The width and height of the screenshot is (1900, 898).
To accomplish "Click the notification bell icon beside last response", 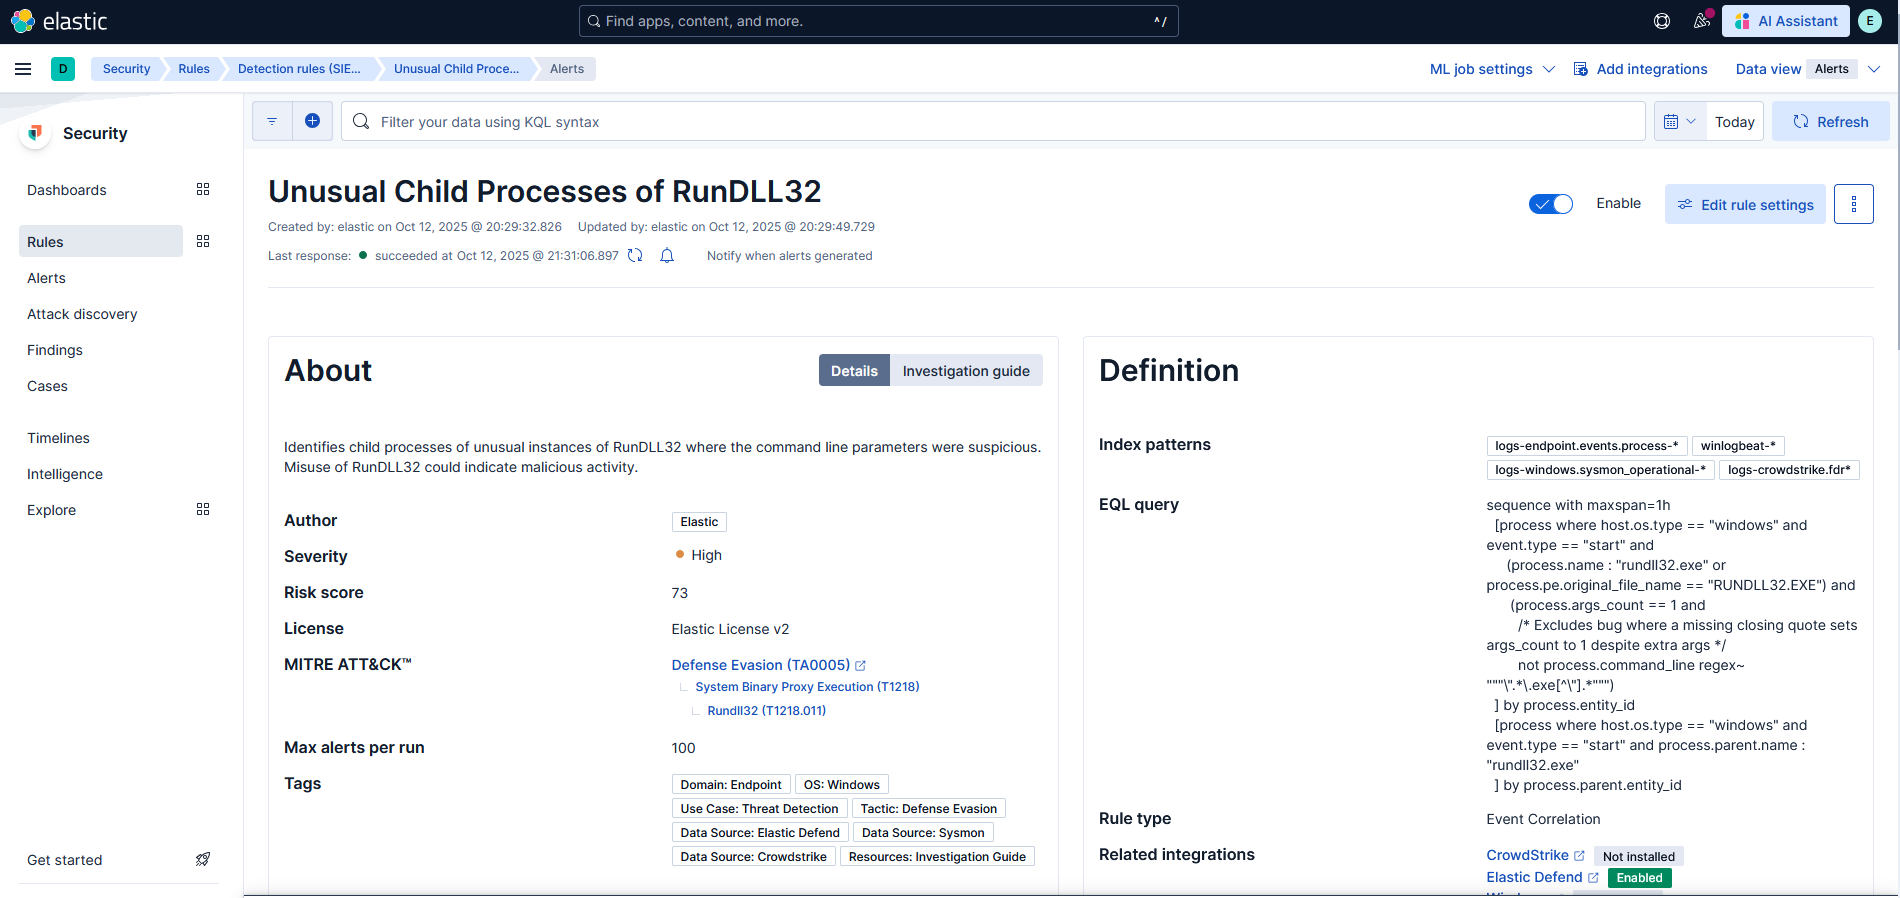I will click(667, 256).
